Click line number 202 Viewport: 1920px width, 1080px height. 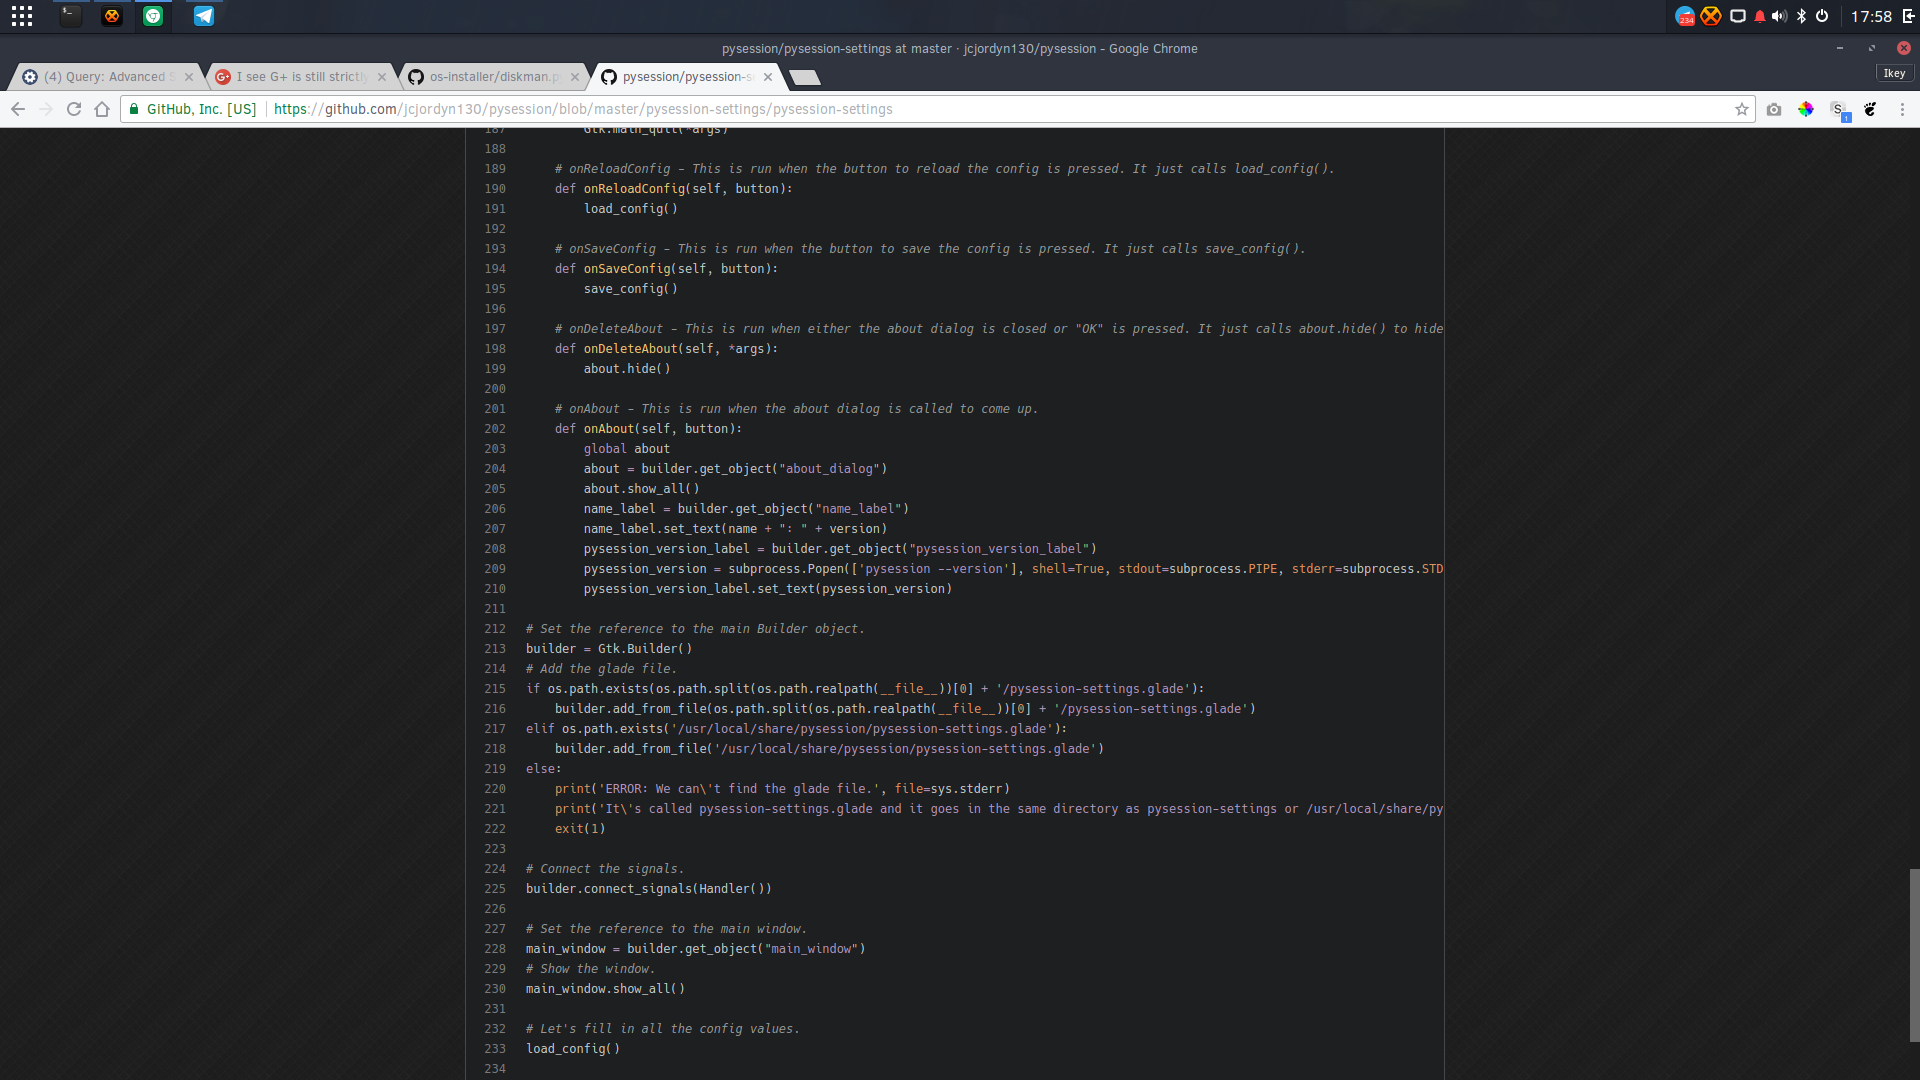click(495, 429)
